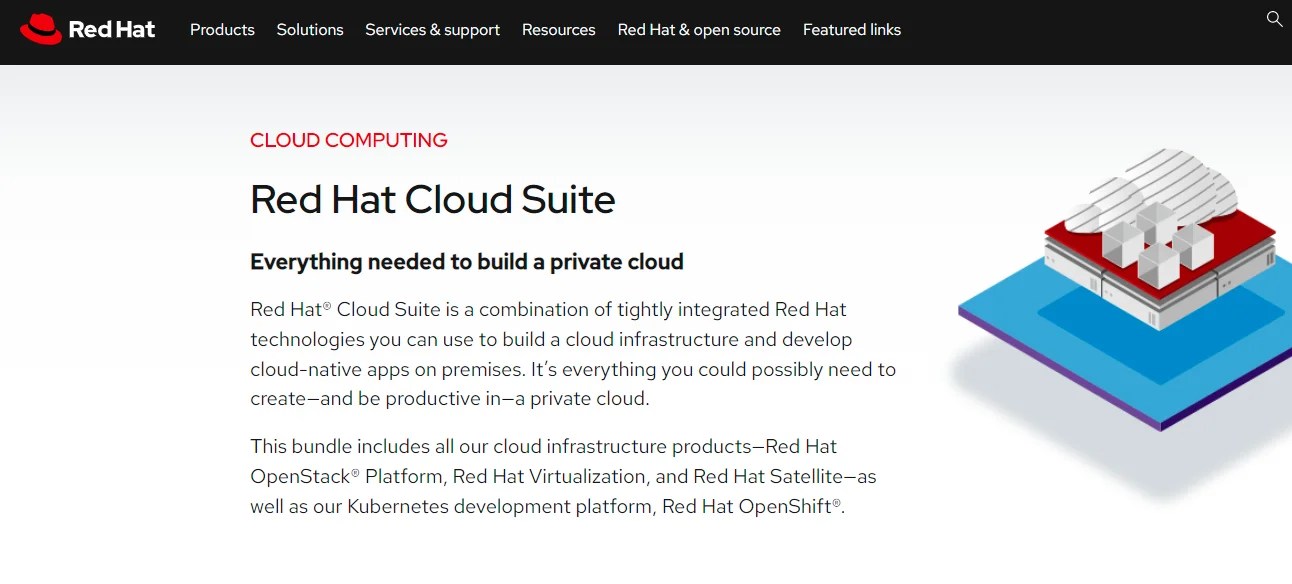The image size is (1292, 584).
Task: Click the red fedora hat logo icon
Action: pos(41,28)
